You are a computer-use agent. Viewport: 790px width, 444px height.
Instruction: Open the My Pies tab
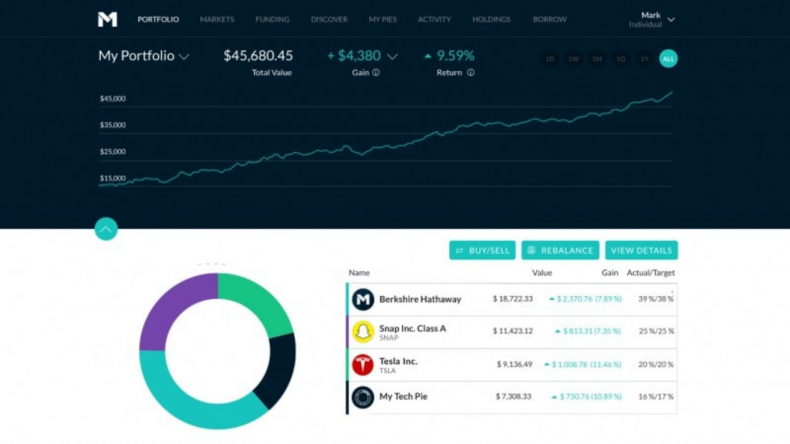click(382, 19)
